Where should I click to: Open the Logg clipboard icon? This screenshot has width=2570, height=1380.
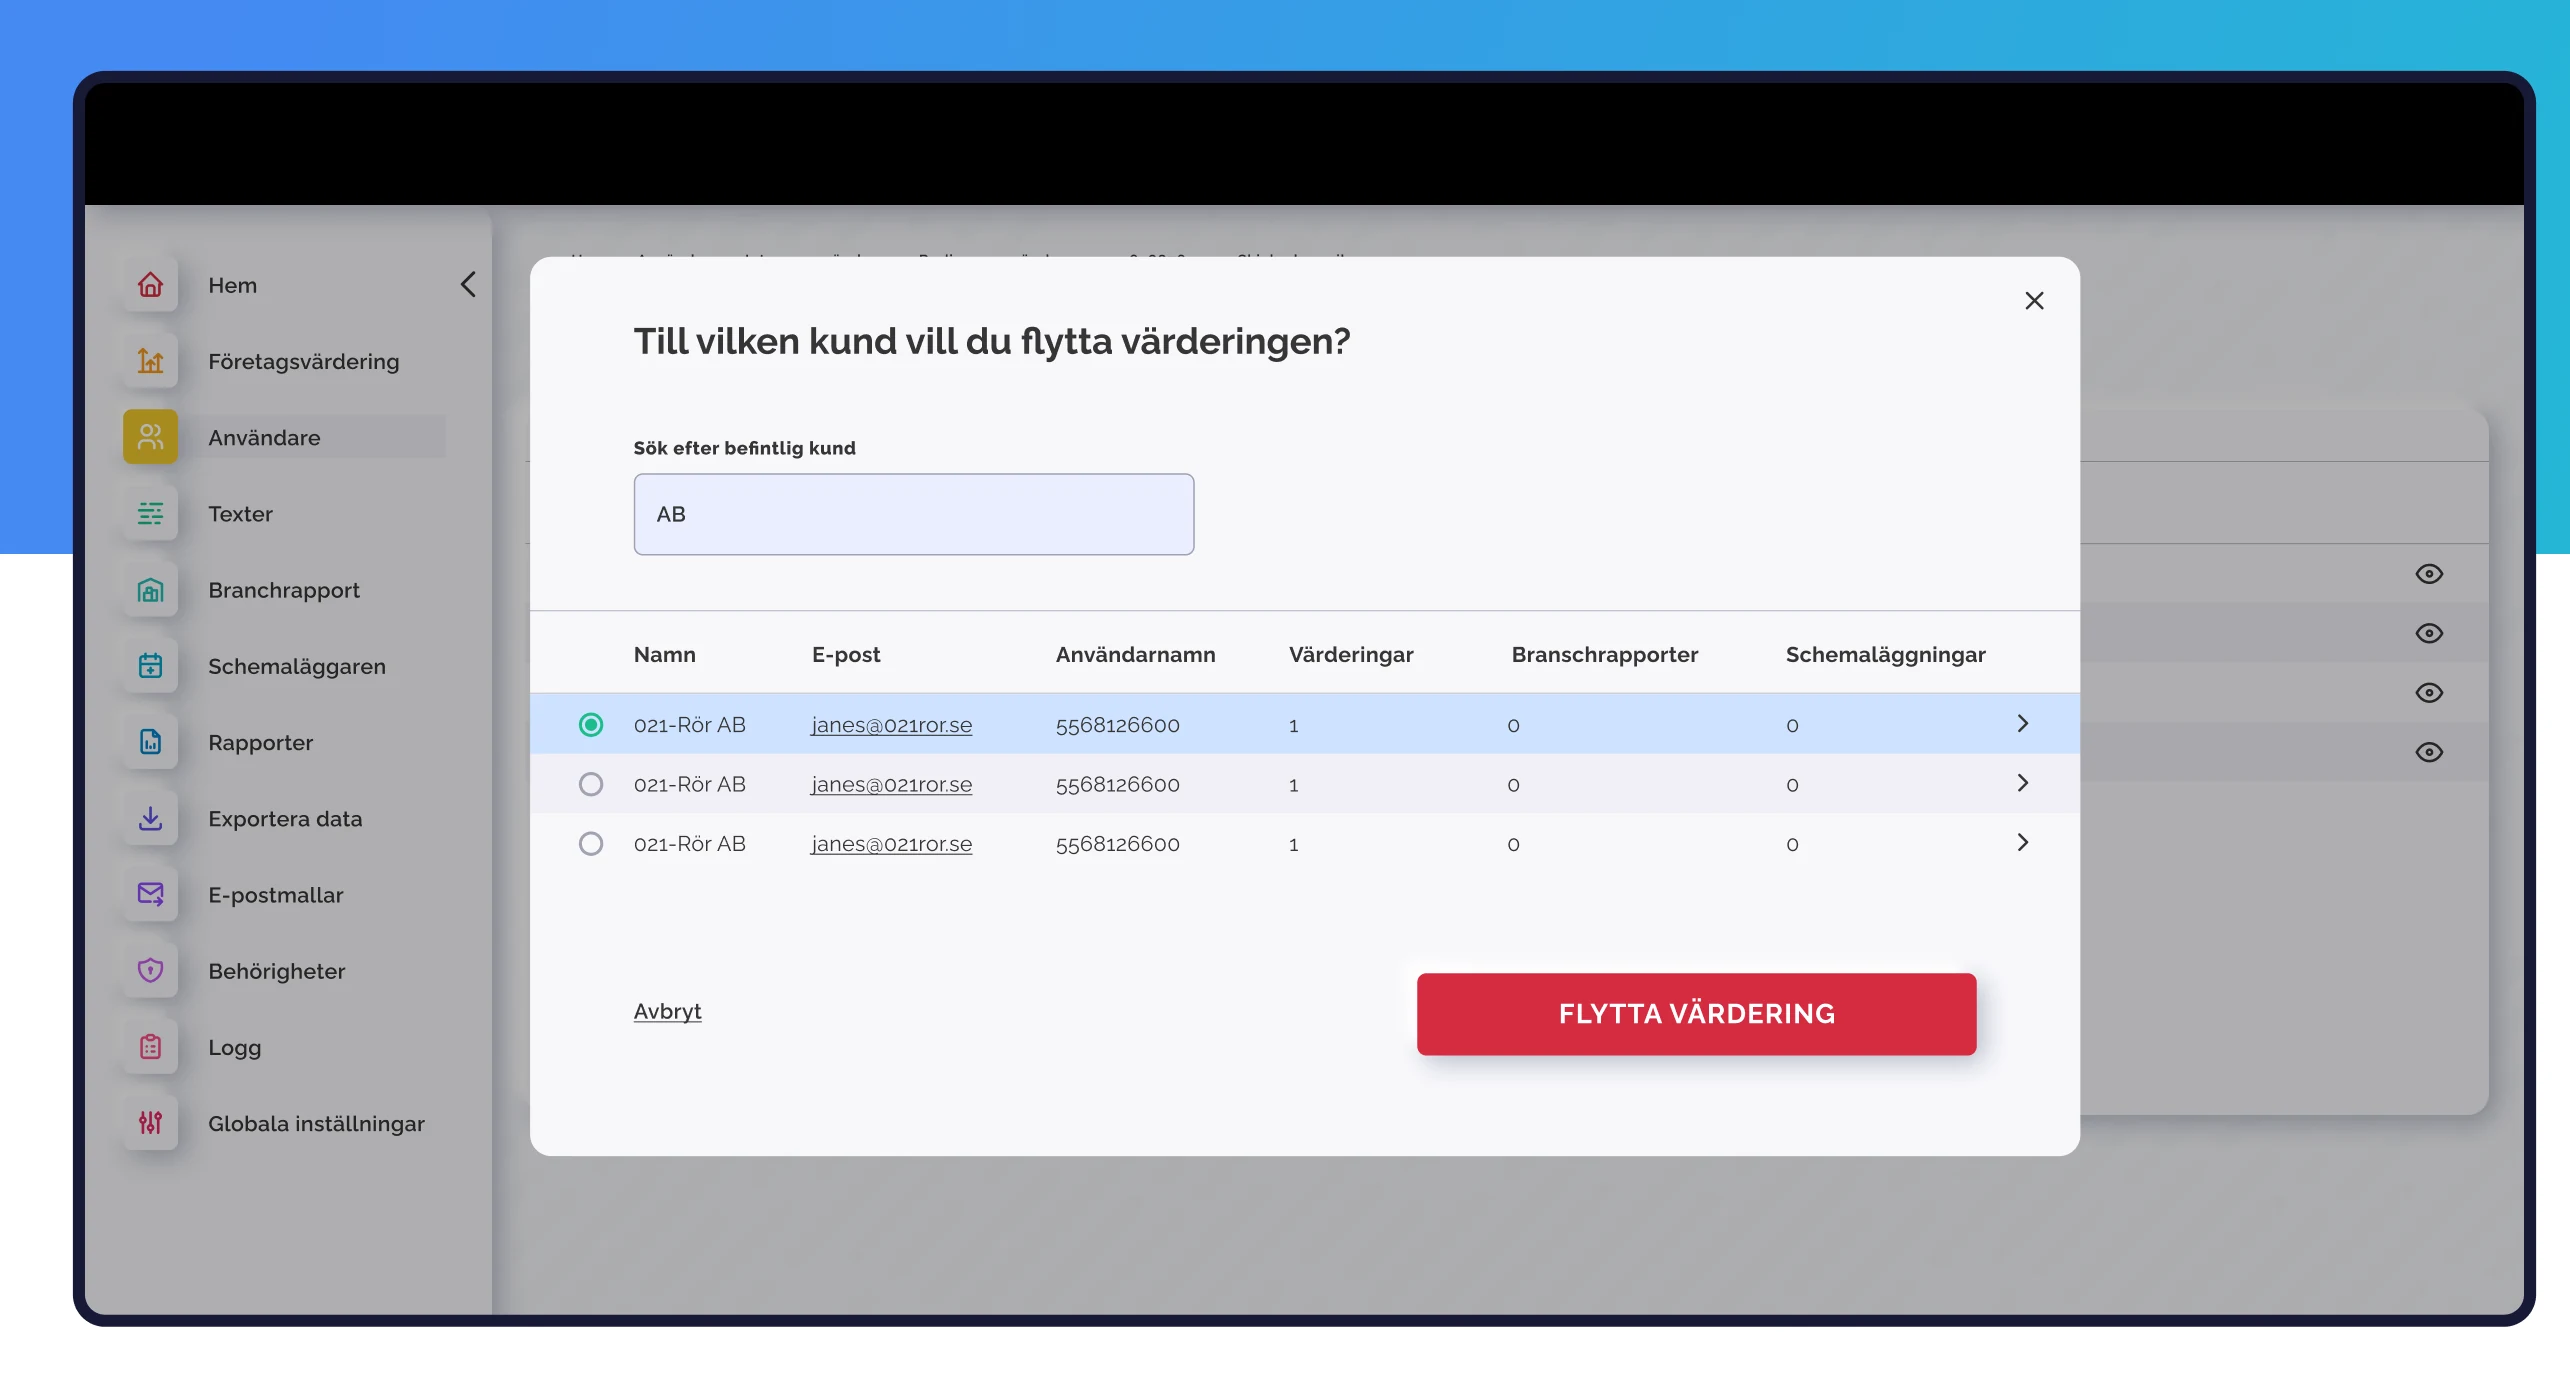coord(150,1047)
